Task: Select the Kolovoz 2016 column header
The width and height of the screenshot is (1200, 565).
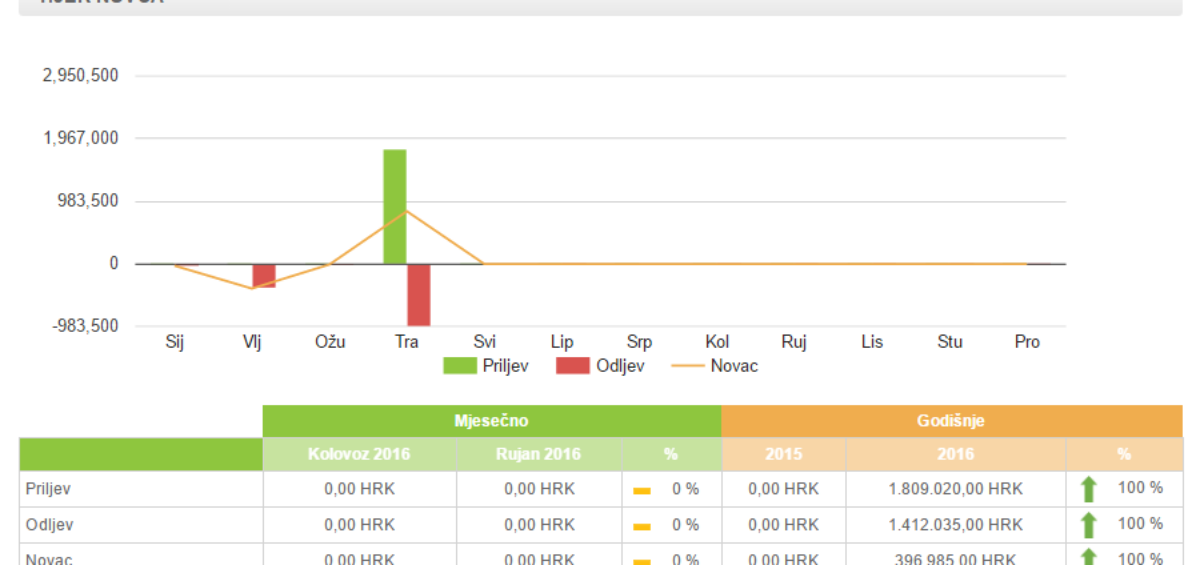Action: (359, 454)
